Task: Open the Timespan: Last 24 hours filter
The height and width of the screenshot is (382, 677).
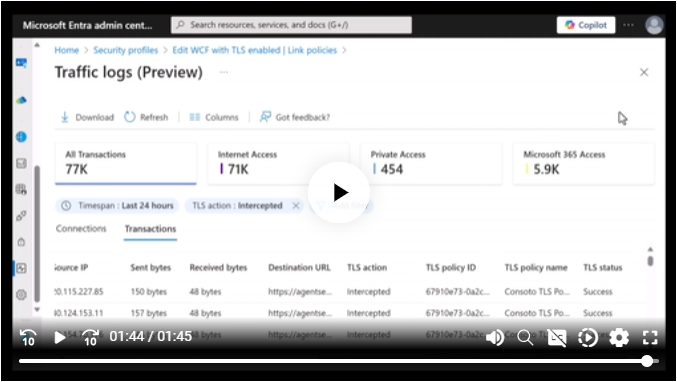Action: [117, 205]
